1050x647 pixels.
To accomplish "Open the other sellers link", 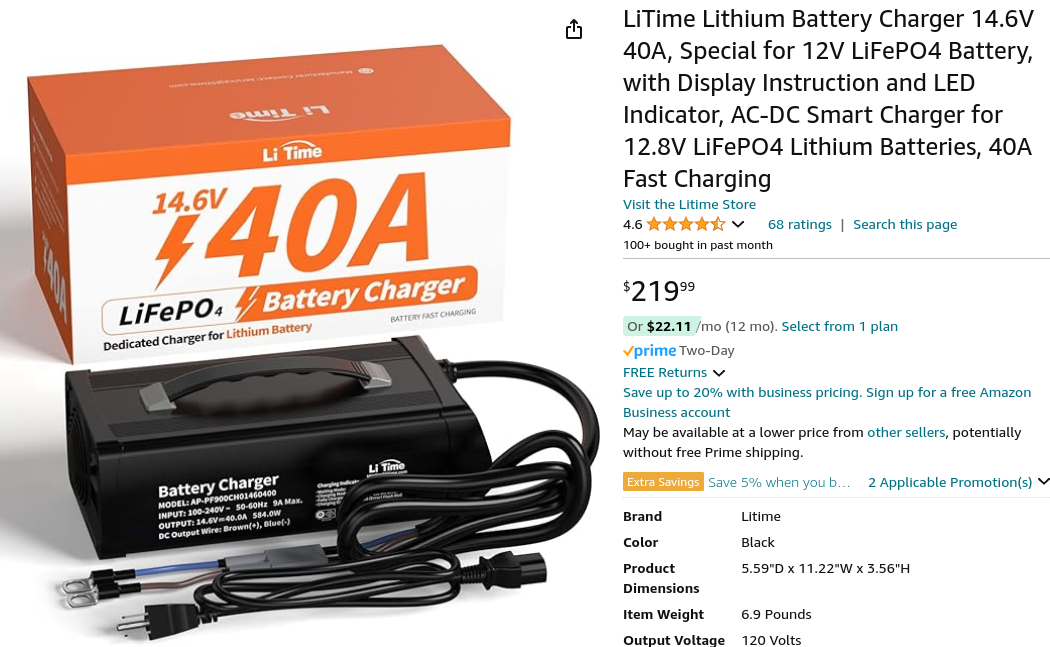I will [905, 433].
